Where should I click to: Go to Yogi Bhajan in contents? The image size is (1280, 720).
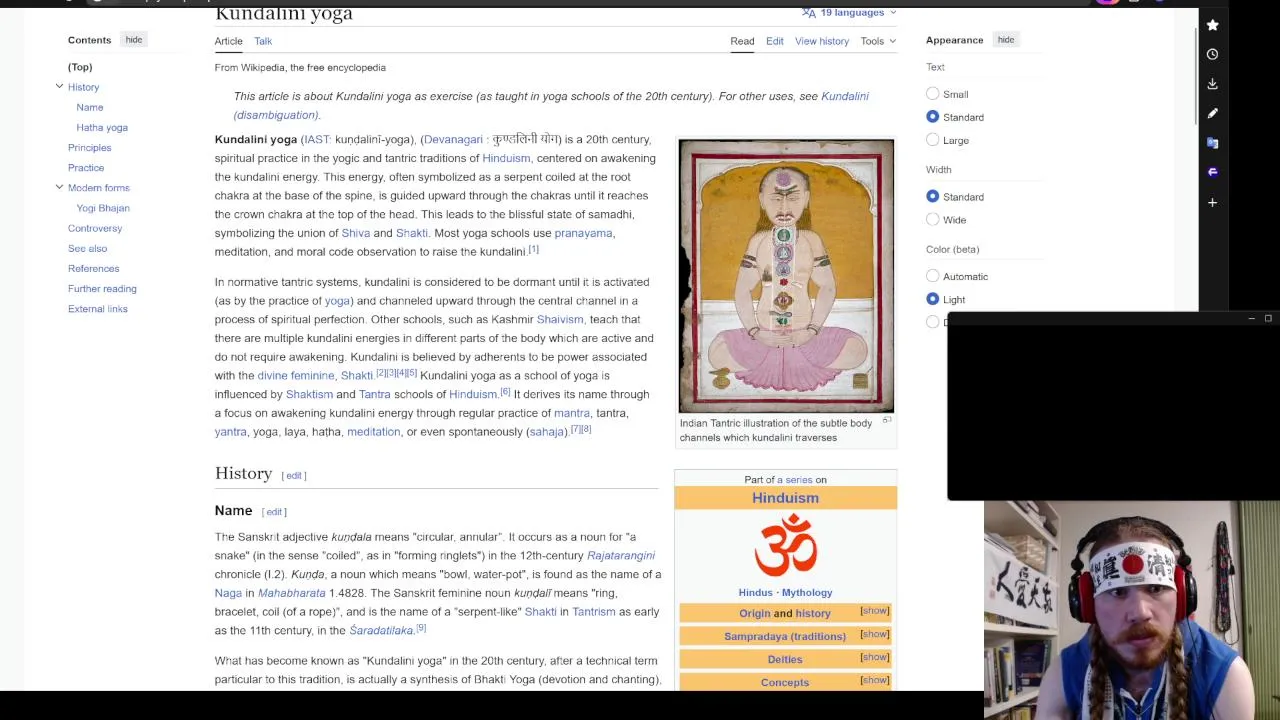point(103,208)
